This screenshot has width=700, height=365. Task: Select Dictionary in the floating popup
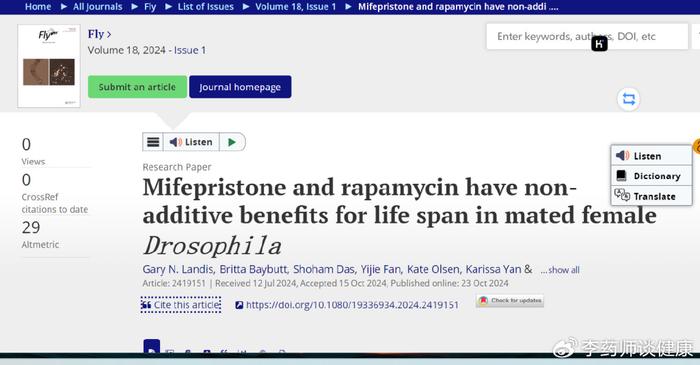(651, 176)
